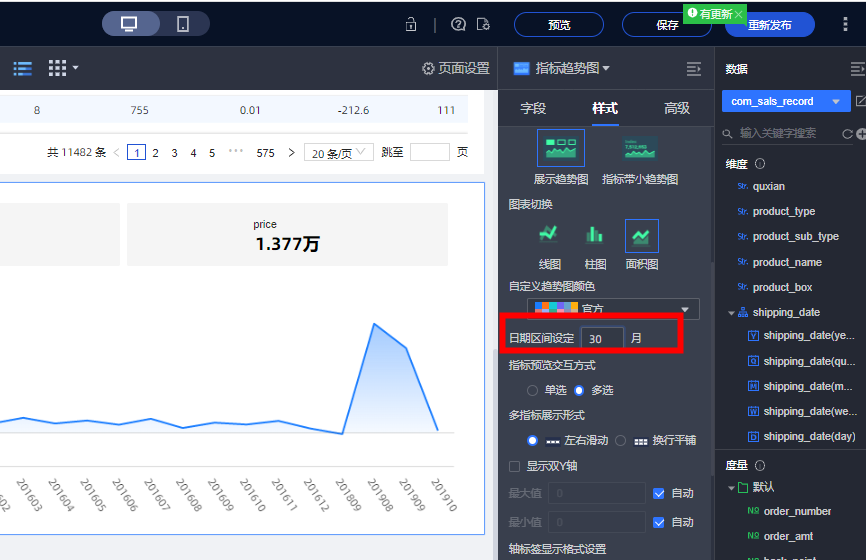Open the 官方 trend color palette dropdown
The width and height of the screenshot is (866, 560).
click(614, 309)
